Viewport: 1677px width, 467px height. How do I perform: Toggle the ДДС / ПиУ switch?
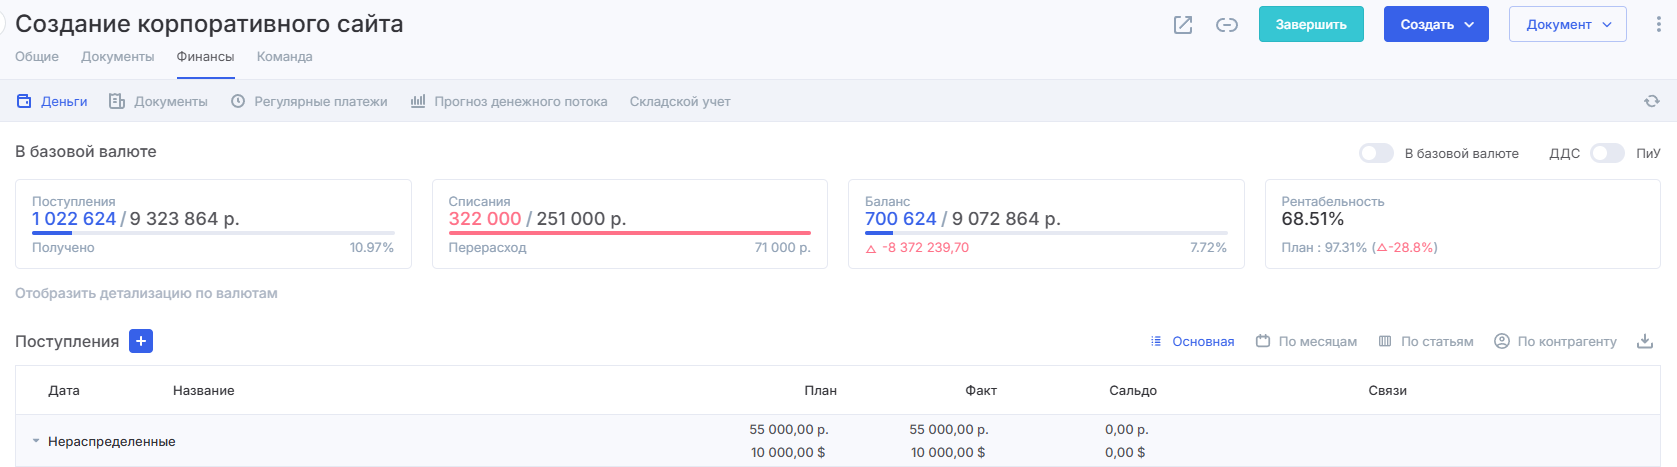1607,153
